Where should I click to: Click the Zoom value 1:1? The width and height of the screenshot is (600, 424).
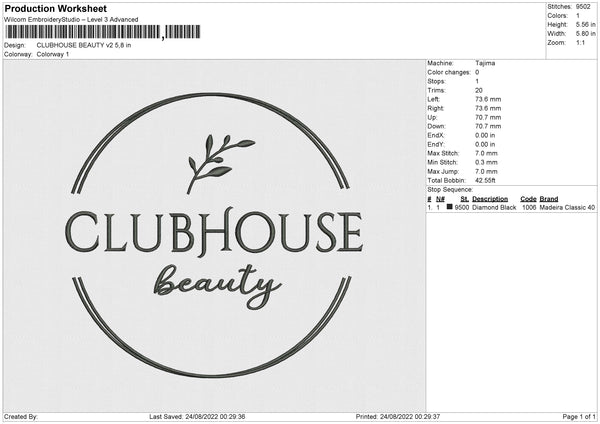tap(580, 43)
